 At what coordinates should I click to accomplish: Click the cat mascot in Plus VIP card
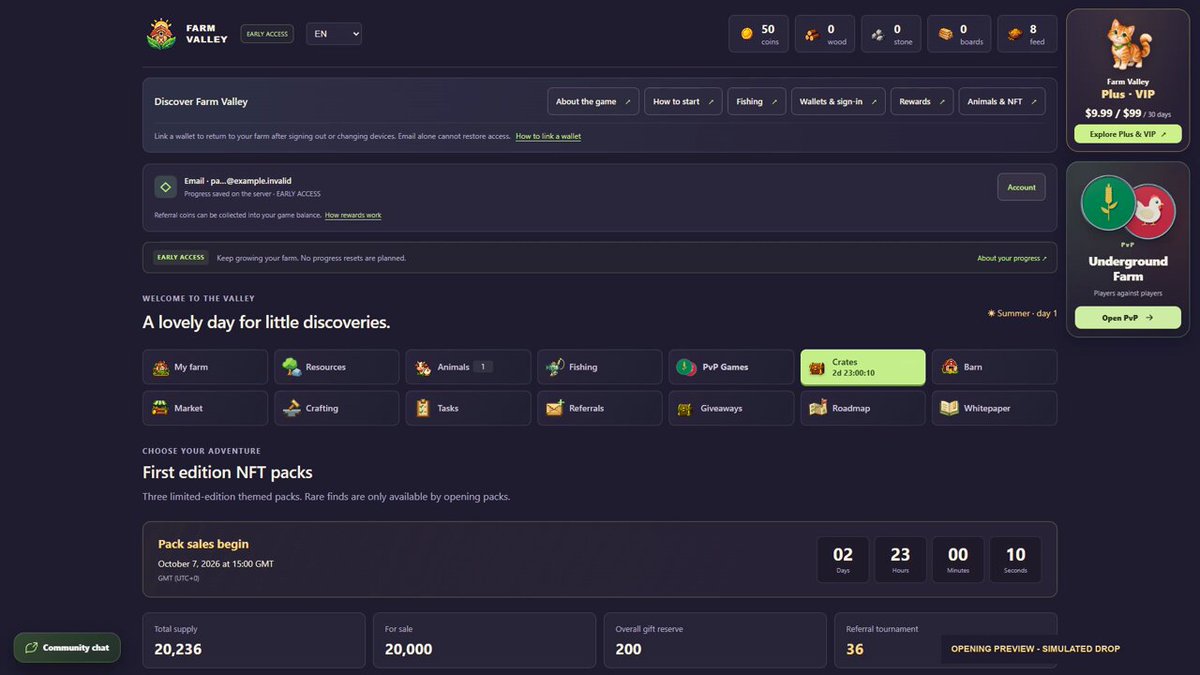(1127, 45)
